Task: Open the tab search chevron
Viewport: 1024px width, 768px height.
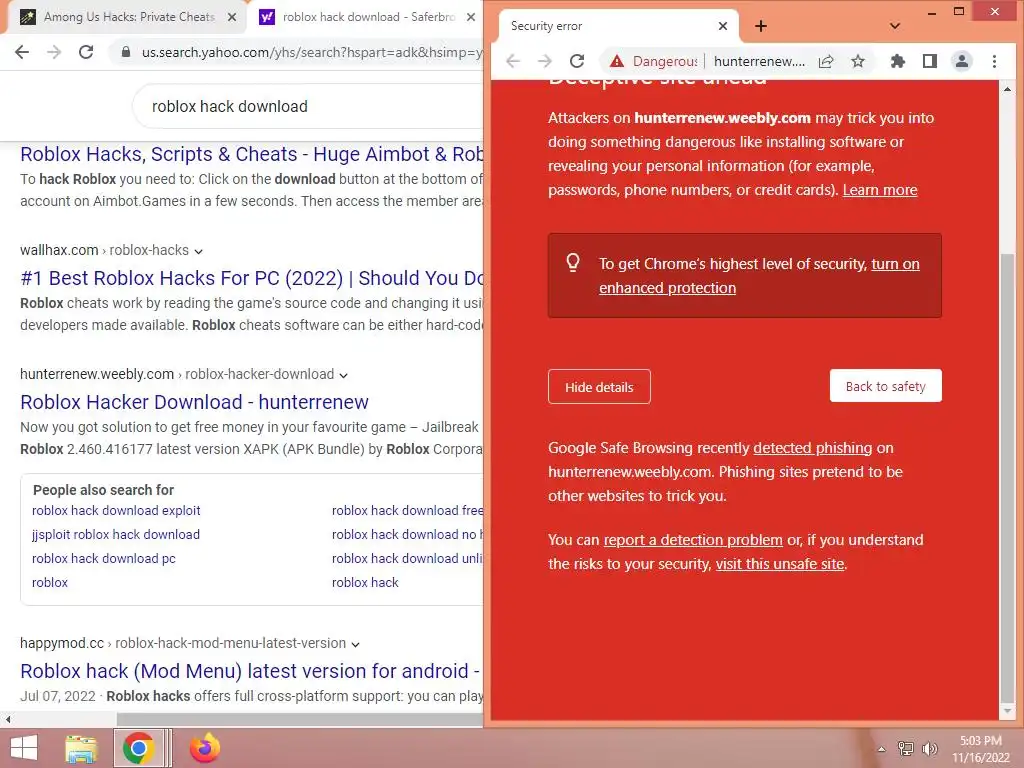Action: (x=895, y=26)
